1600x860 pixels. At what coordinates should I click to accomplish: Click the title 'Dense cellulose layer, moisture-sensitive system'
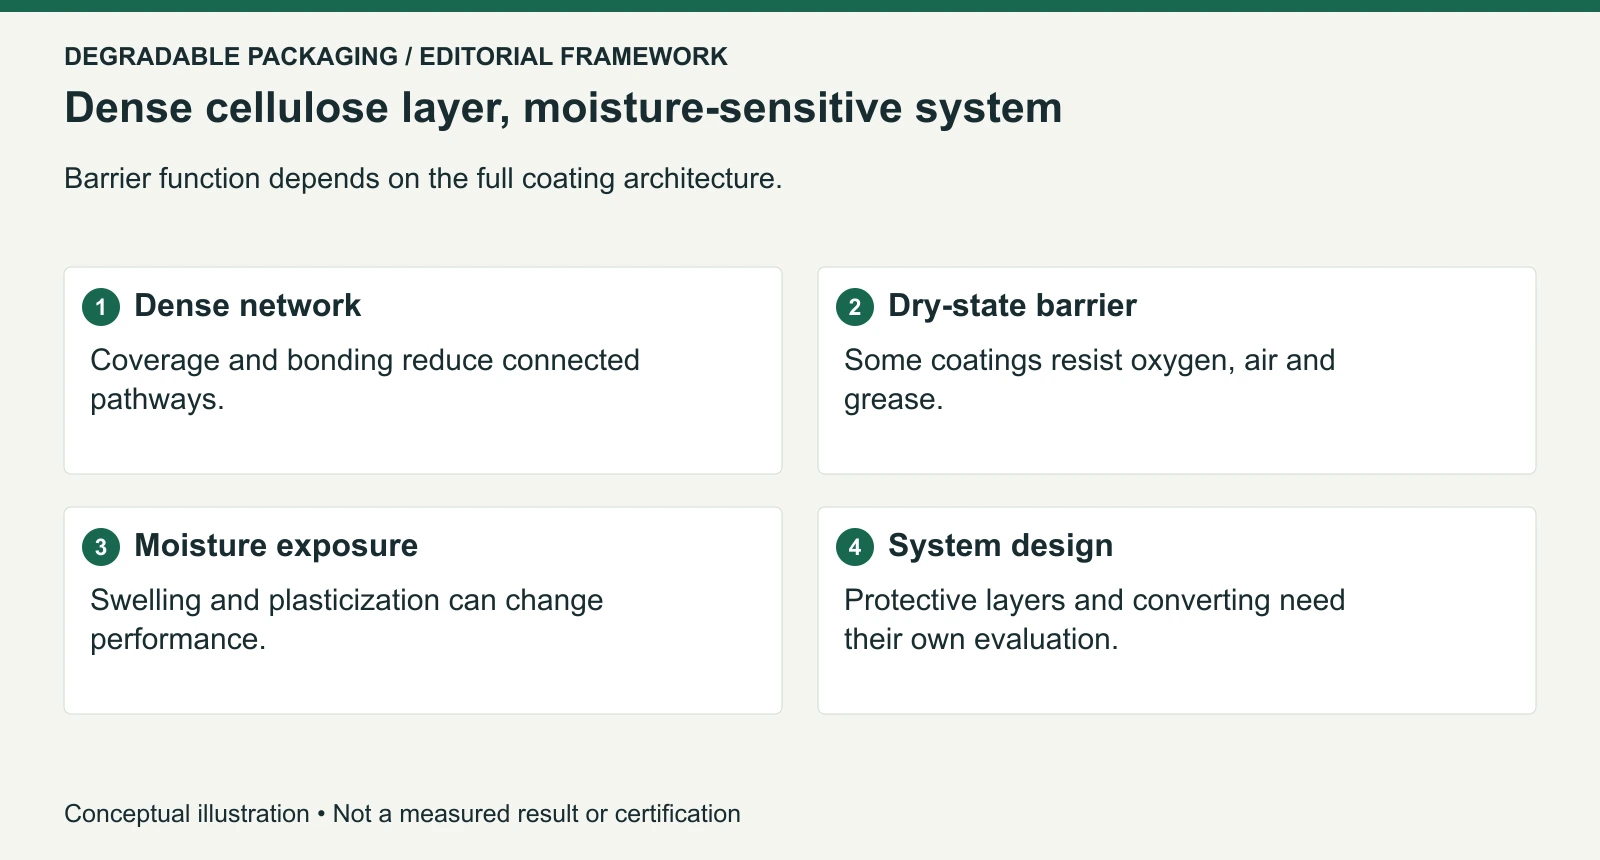tap(563, 108)
